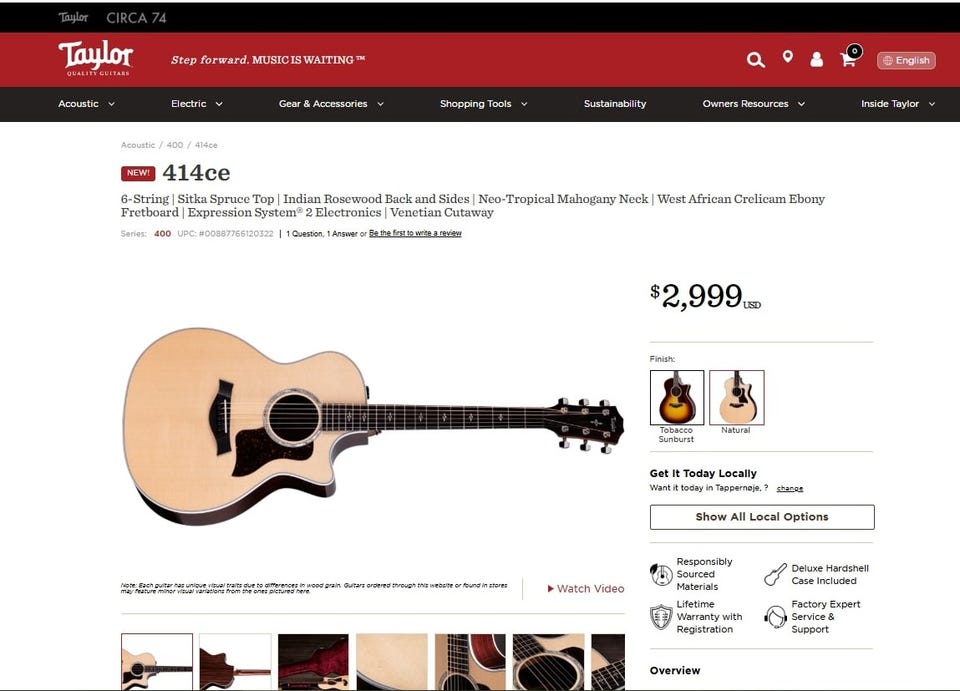Viewport: 960px width, 691px height.
Task: Open the Sustainability menu item
Action: tap(615, 104)
